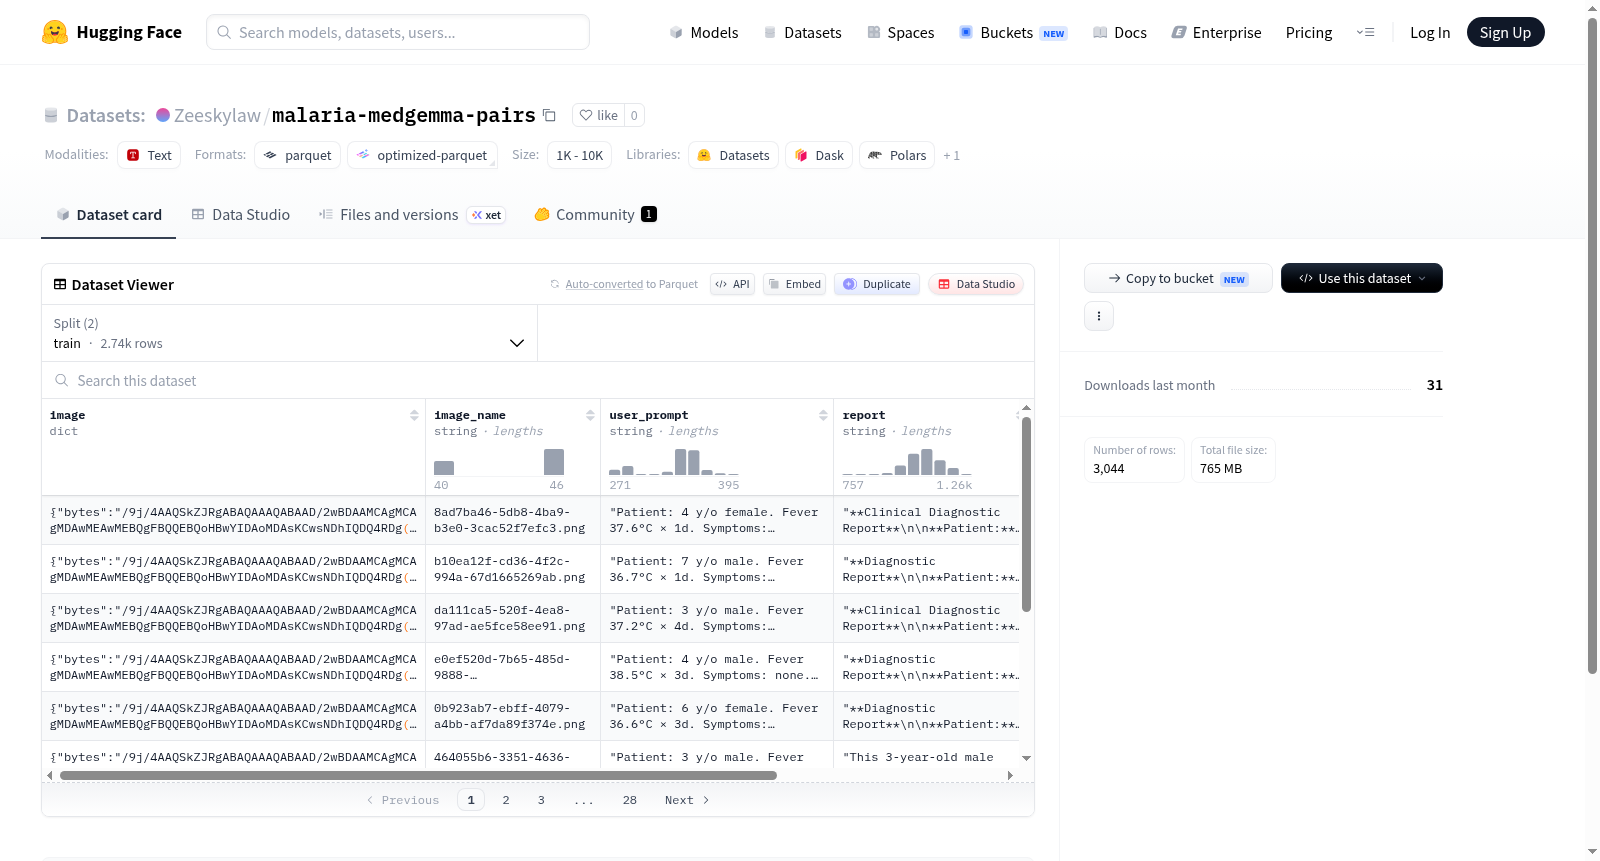Click the Zeeskylaw avatar icon
Image resolution: width=1600 pixels, height=861 pixels.
(x=163, y=115)
